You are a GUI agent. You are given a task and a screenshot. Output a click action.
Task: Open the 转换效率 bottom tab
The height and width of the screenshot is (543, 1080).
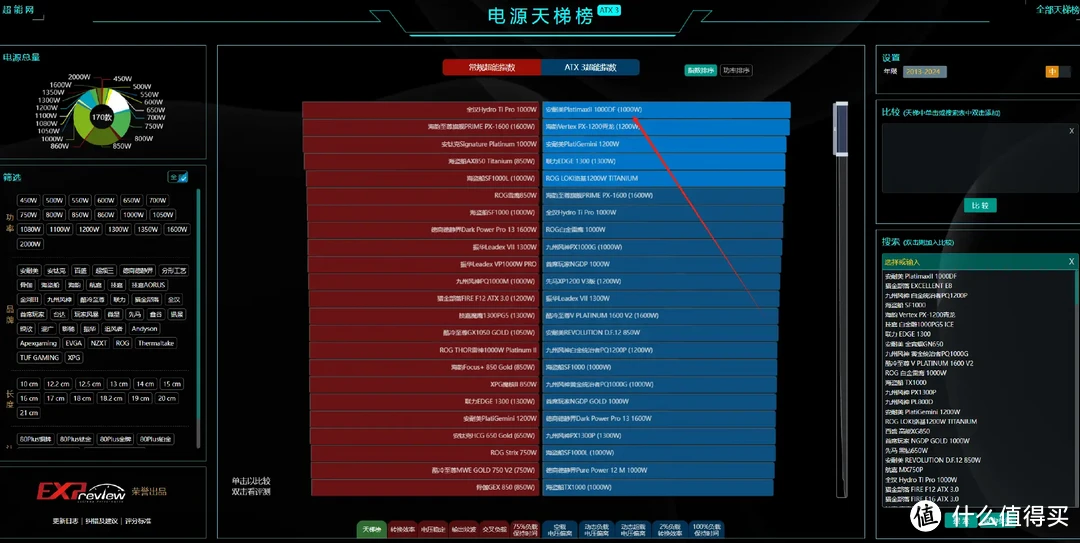tap(402, 529)
